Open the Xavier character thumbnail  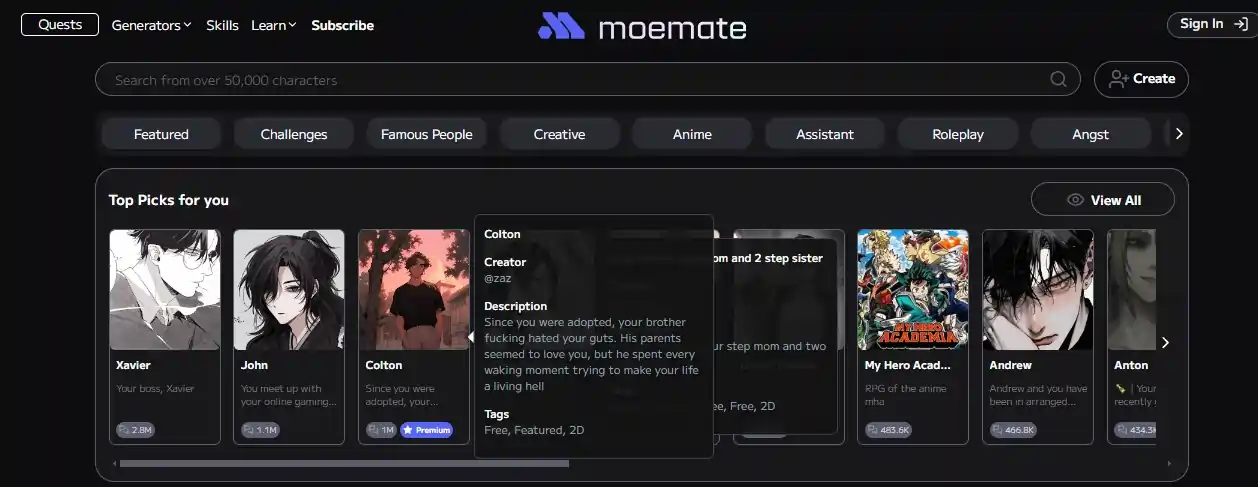(x=165, y=290)
